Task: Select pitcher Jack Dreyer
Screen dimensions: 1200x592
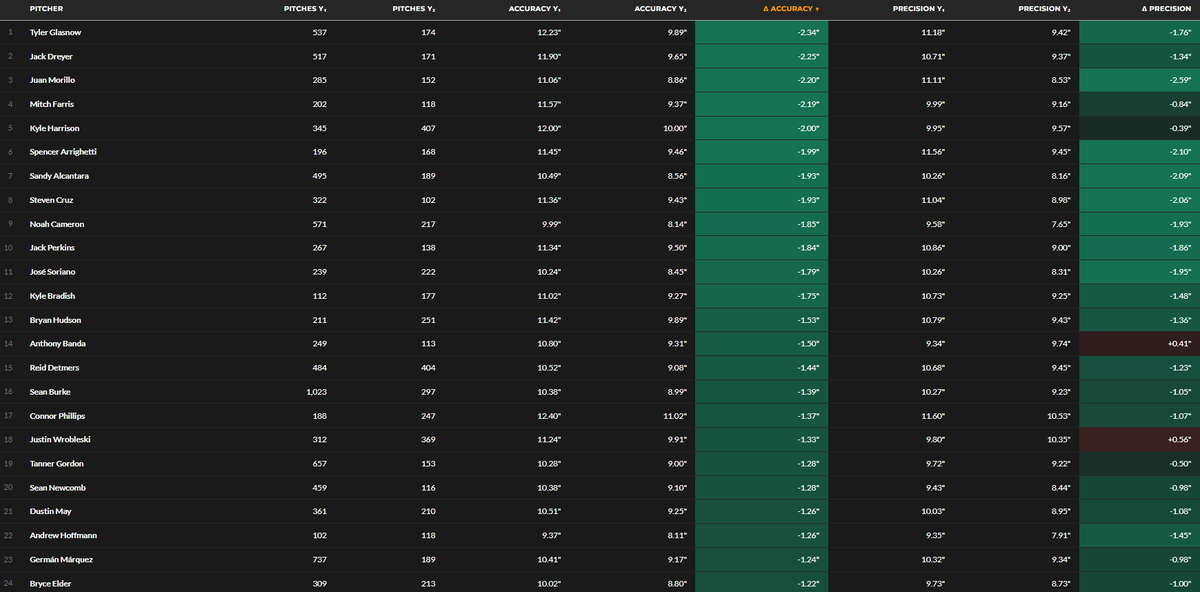Action: click(x=51, y=56)
